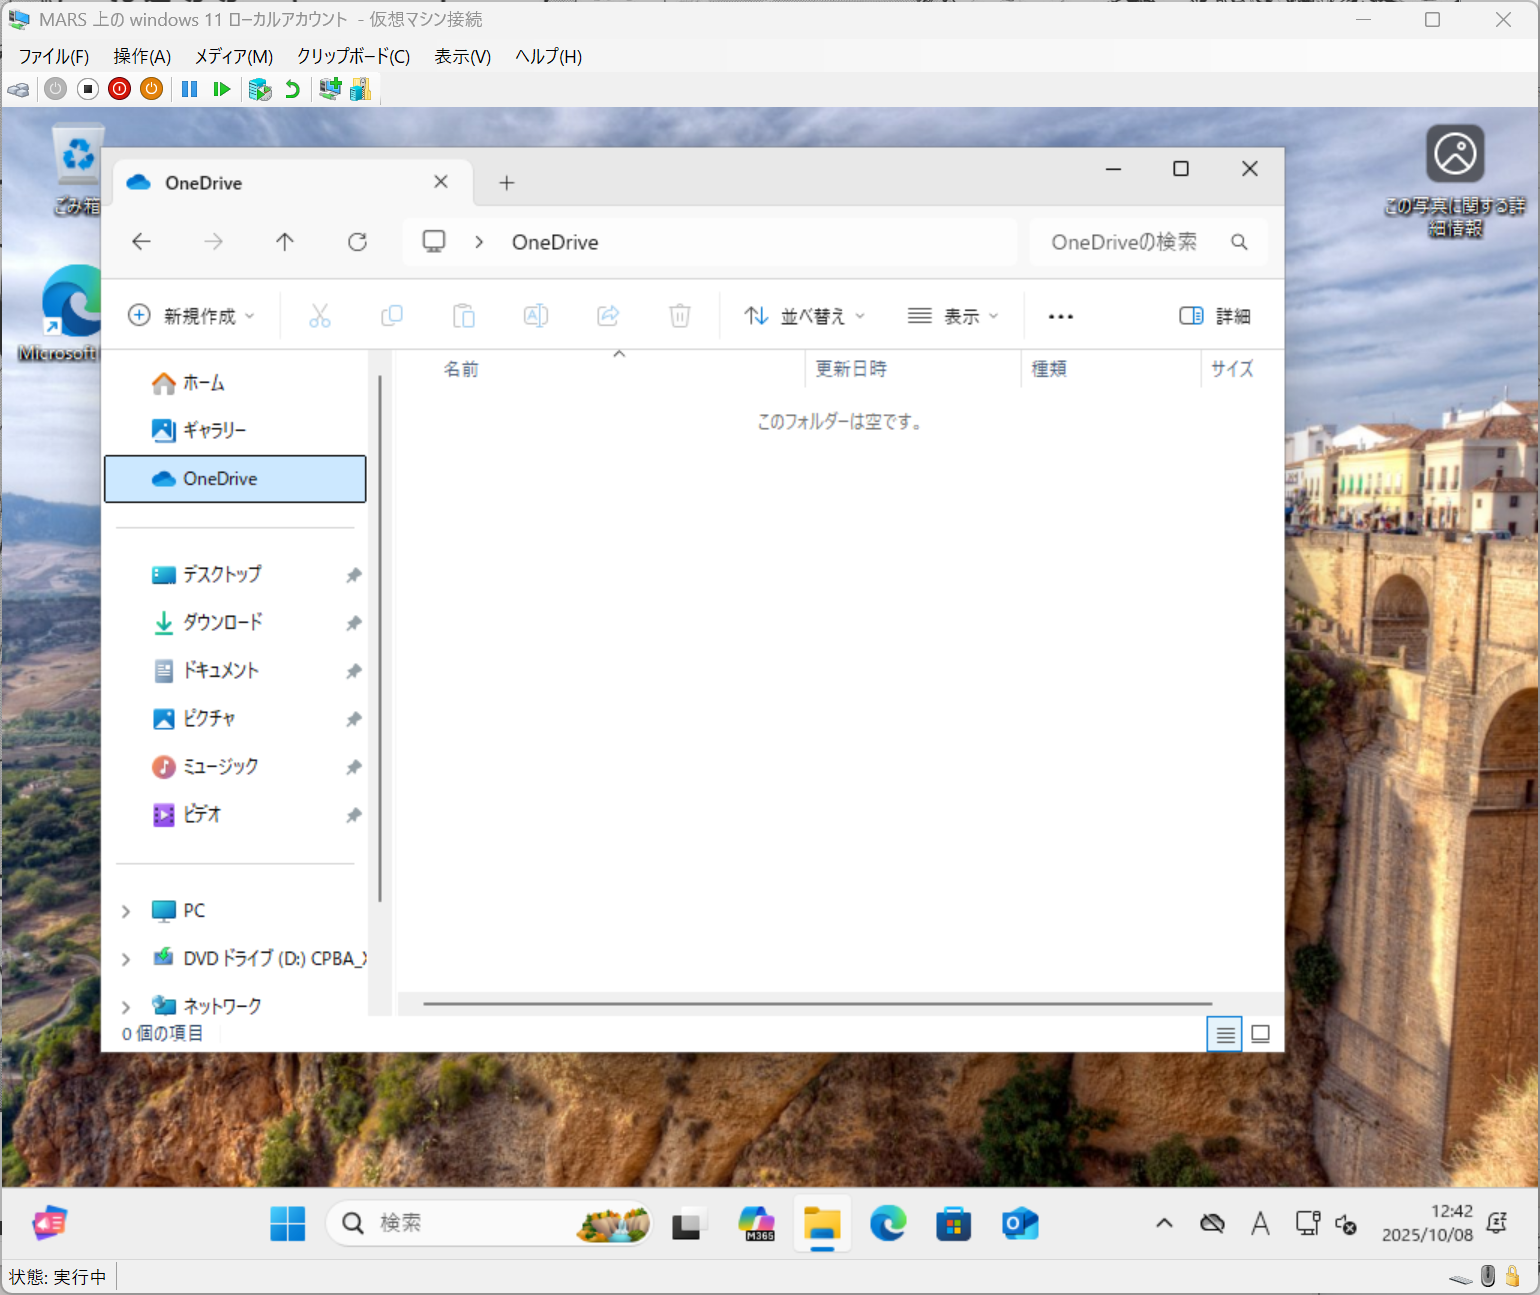The image size is (1540, 1295).
Task: Select ダウンロード in navigation pane
Action: click(x=222, y=622)
